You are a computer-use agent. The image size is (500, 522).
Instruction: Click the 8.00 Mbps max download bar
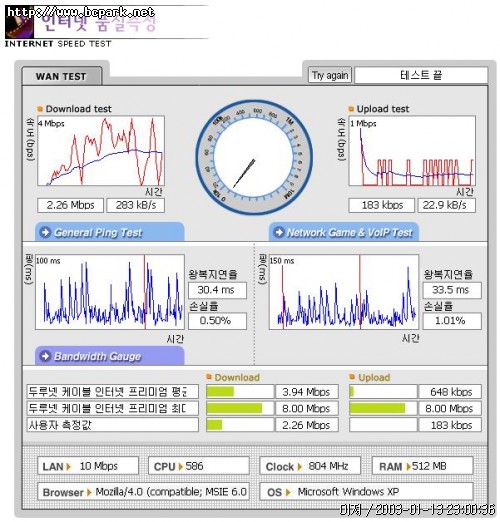(x=240, y=408)
